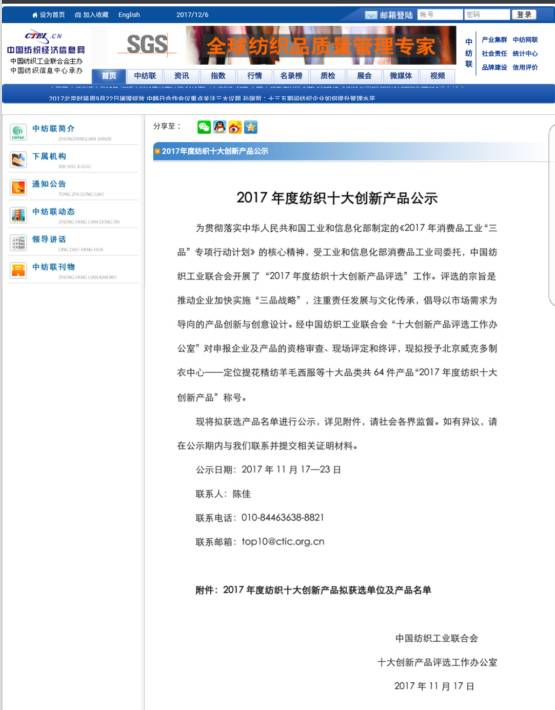Open 中纺联动态 in the sidebar
This screenshot has height=710, width=555.
[x=53, y=211]
